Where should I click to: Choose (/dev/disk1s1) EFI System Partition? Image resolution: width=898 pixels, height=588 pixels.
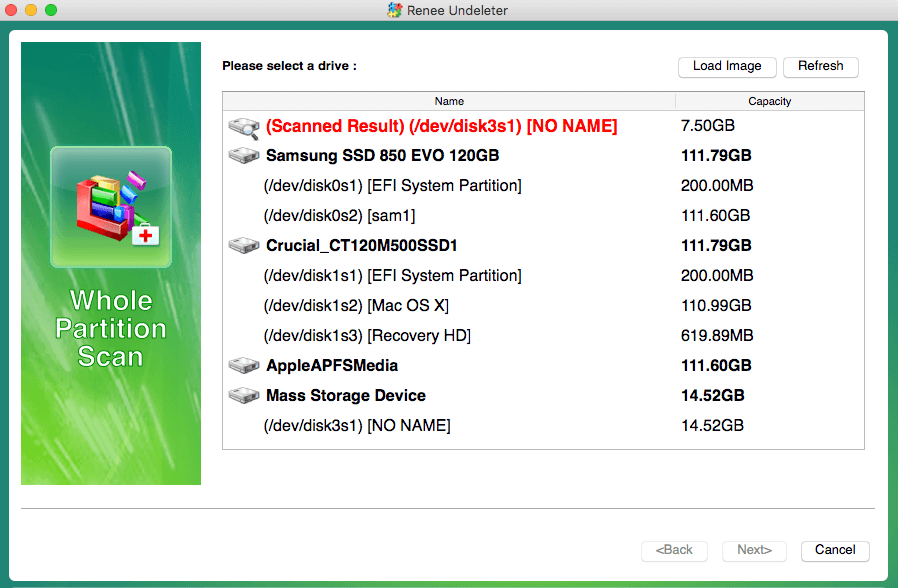[392, 275]
